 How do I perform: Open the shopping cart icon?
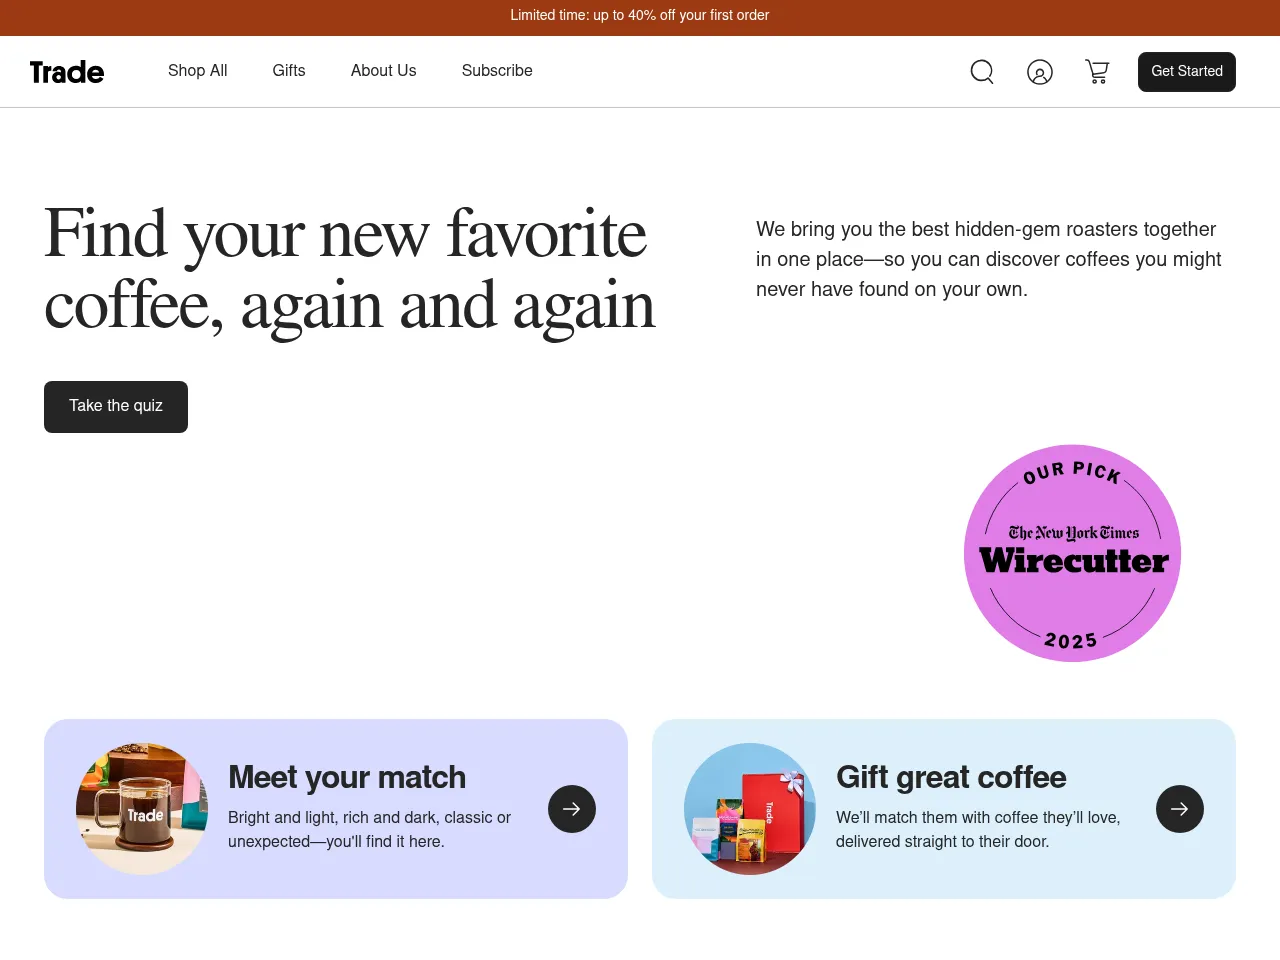tap(1097, 71)
